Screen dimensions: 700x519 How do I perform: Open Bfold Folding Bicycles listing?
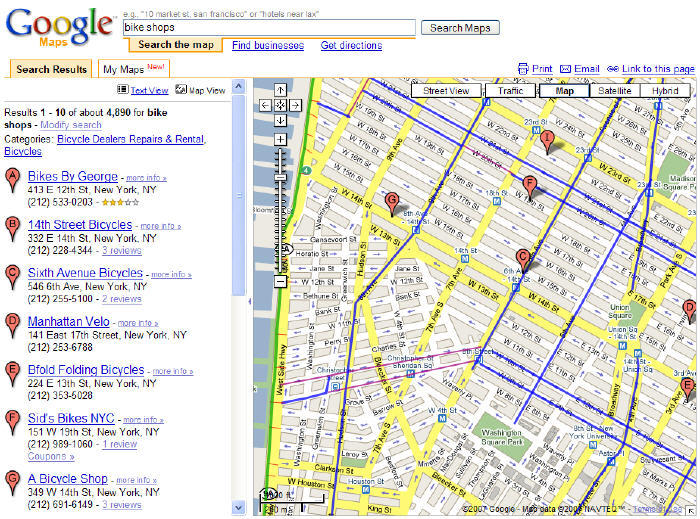pyautogui.click(x=86, y=370)
